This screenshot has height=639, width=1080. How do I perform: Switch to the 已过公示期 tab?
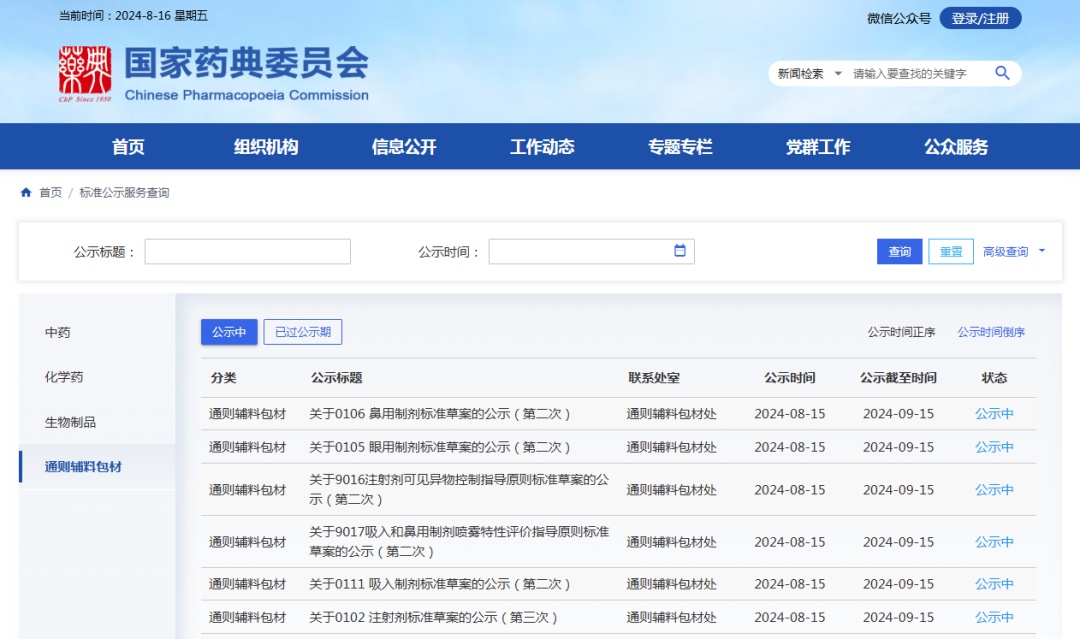pyautogui.click(x=303, y=332)
